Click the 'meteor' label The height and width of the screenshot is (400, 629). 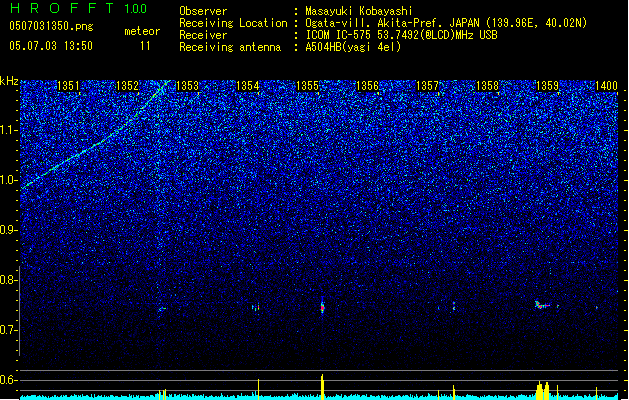point(142,31)
